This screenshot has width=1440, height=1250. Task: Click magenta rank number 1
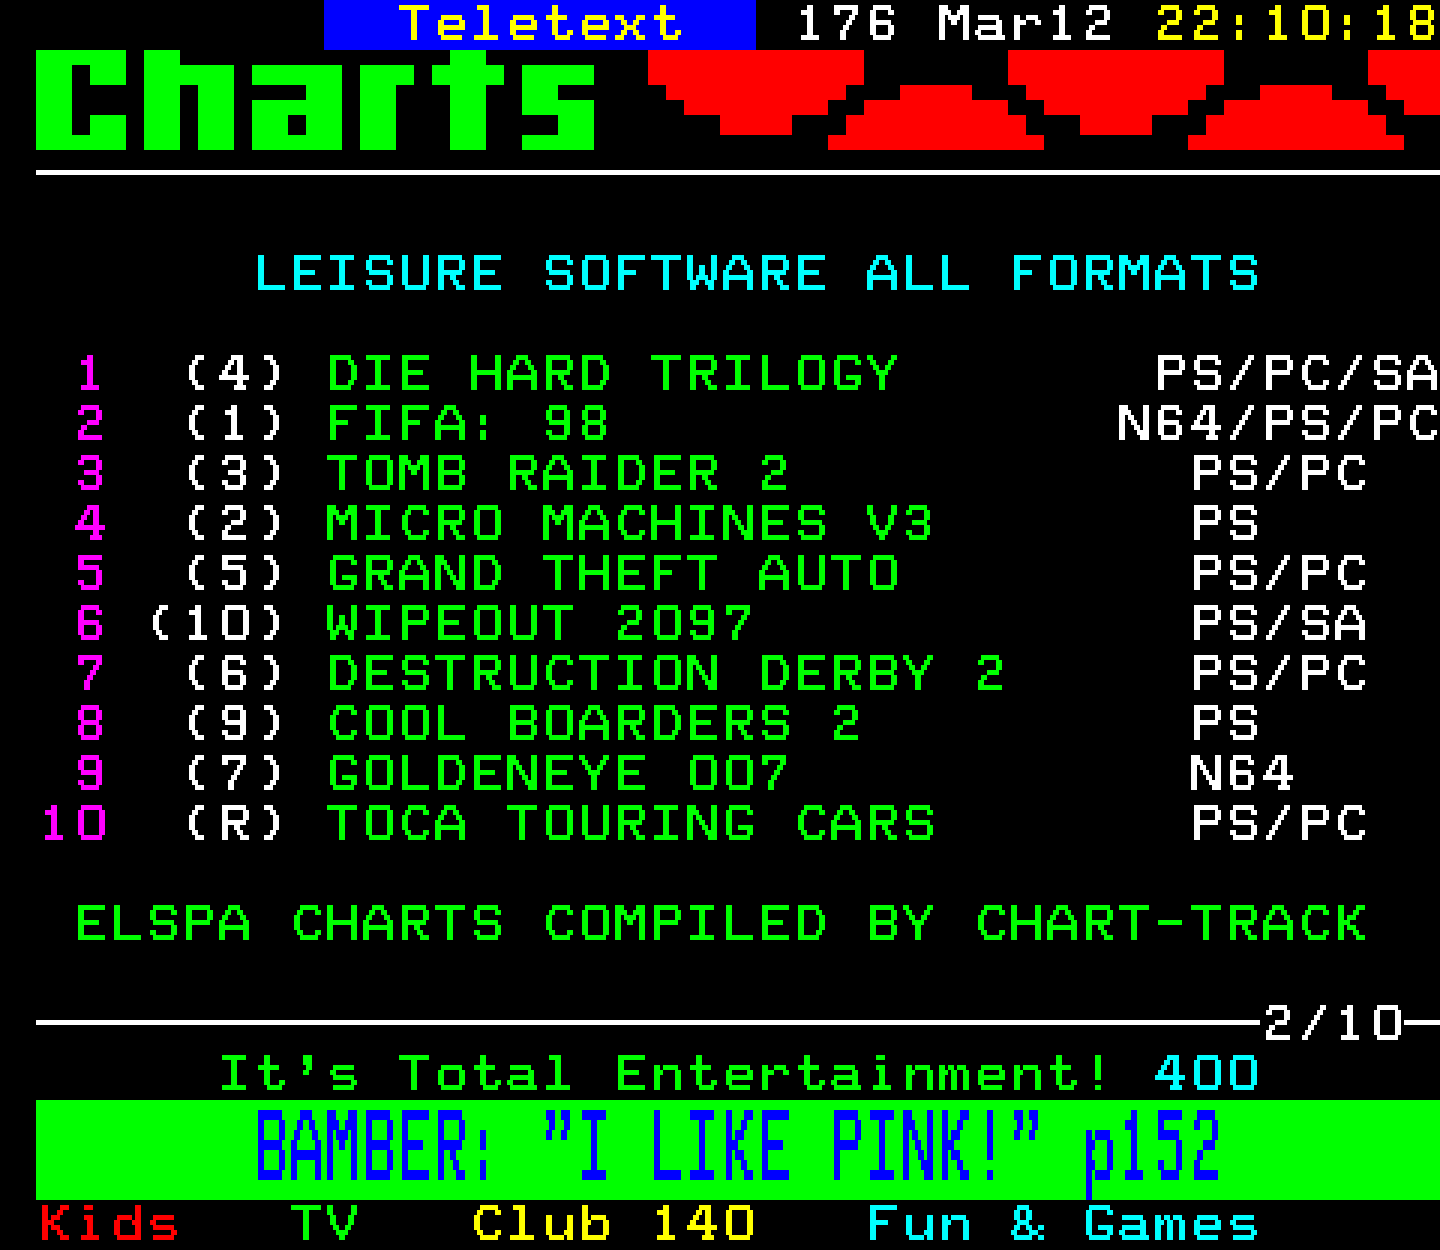point(90,374)
